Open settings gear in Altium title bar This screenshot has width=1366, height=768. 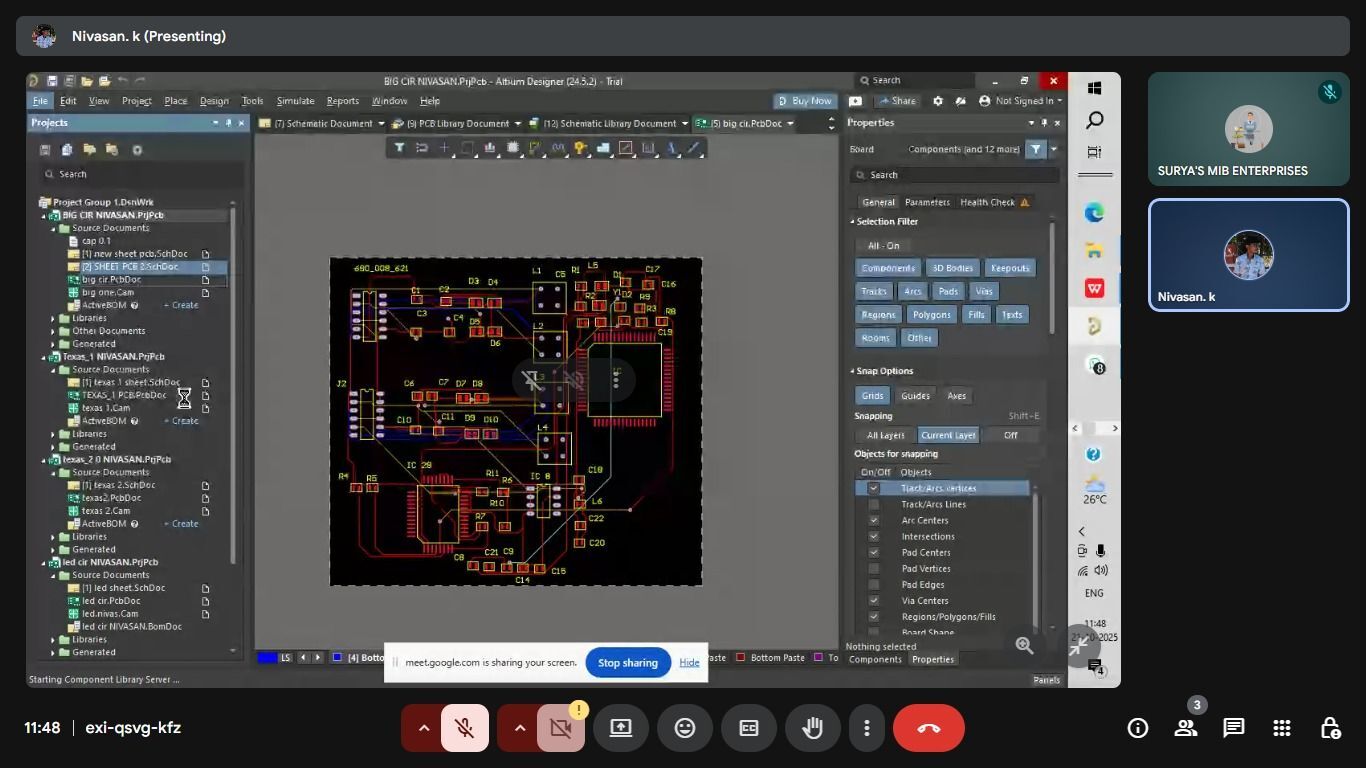click(x=937, y=101)
